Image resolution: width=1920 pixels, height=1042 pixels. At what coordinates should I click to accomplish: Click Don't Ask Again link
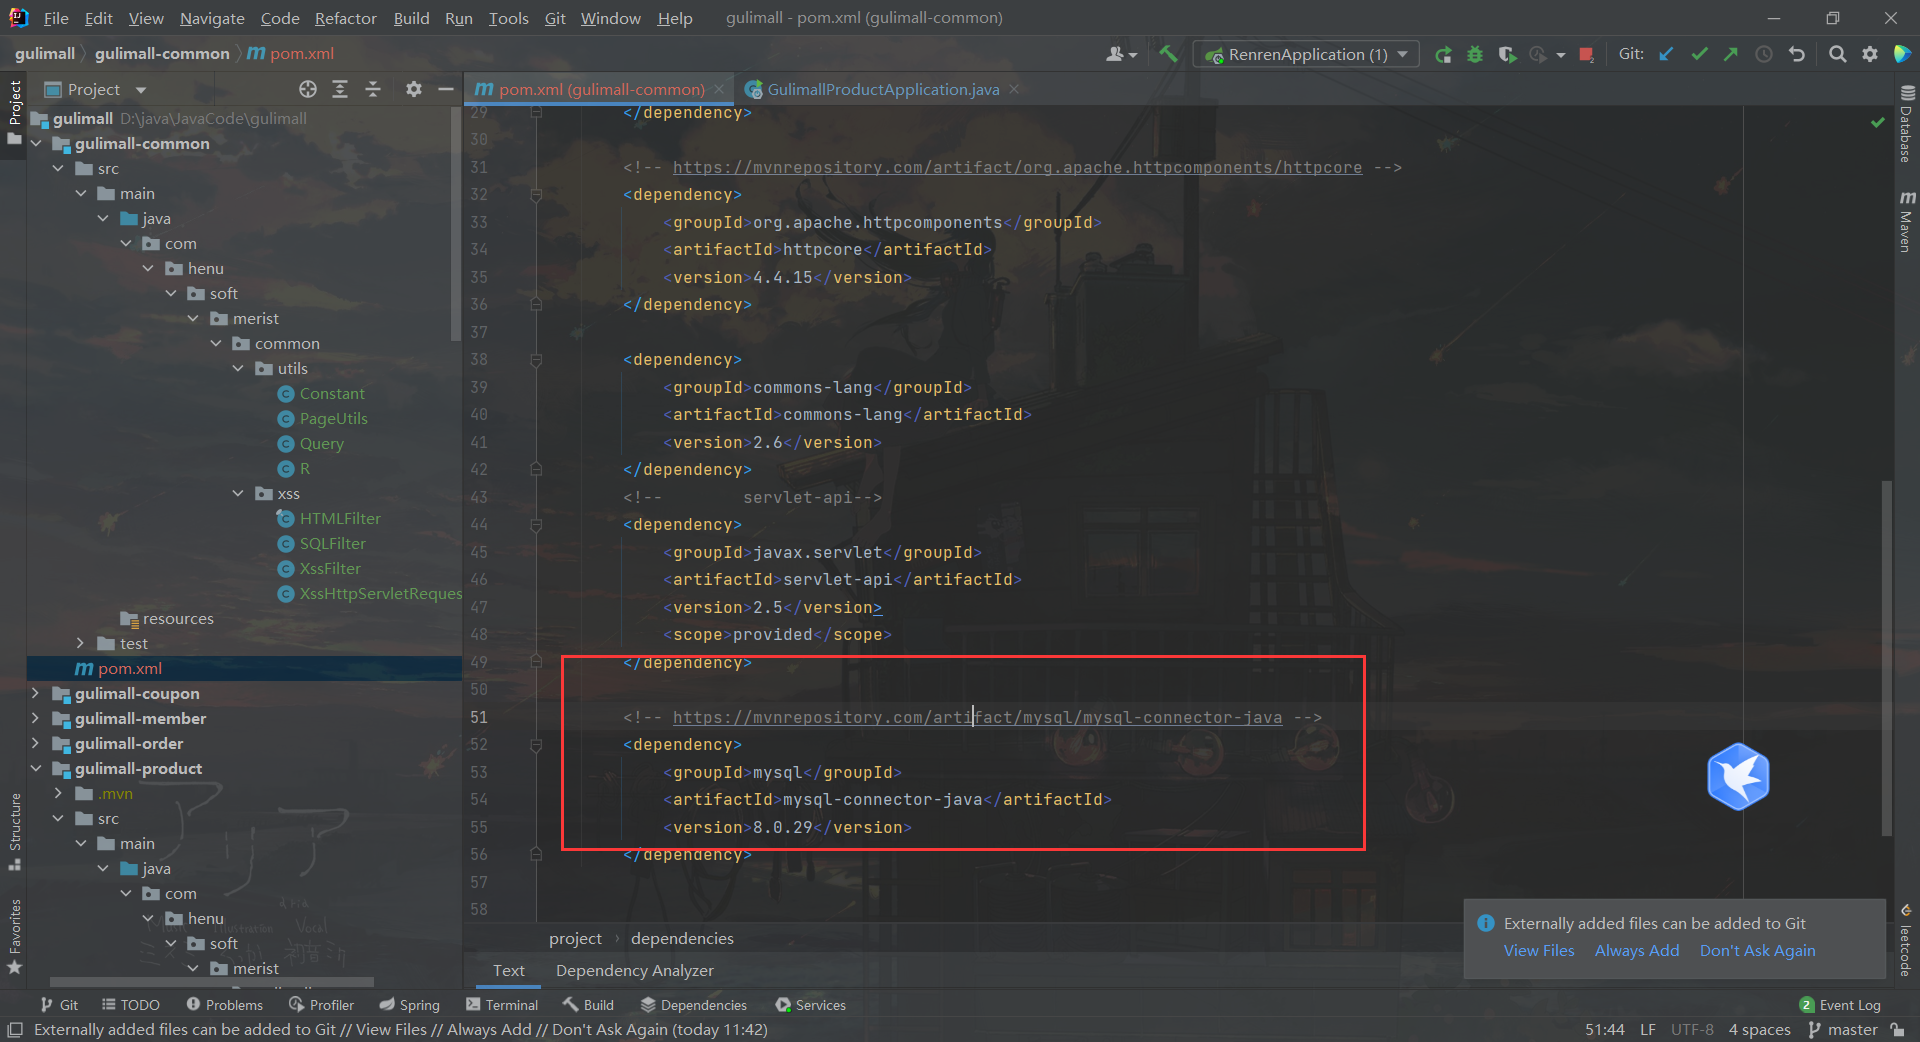pyautogui.click(x=1757, y=950)
